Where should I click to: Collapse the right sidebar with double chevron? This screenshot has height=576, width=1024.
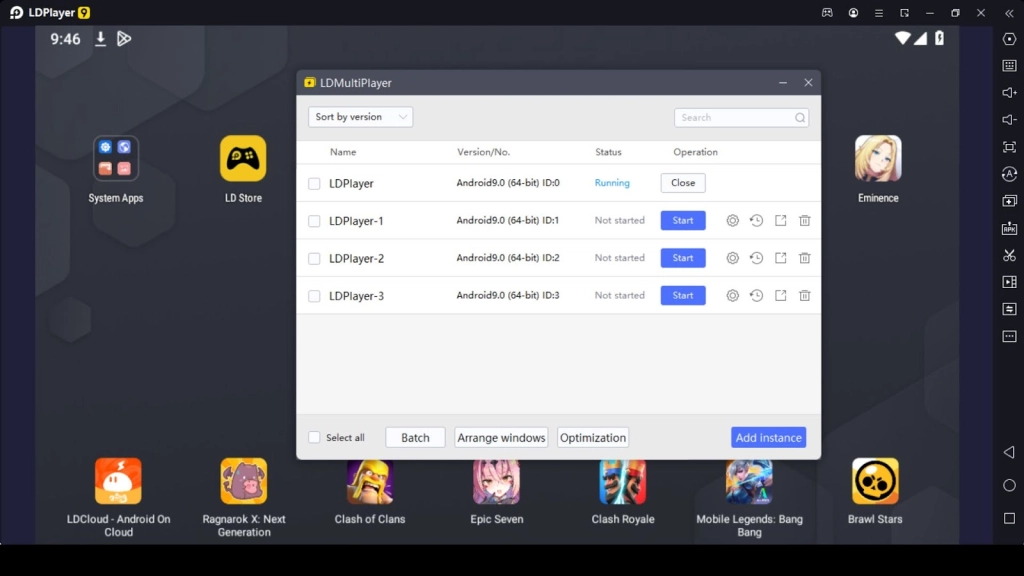pyautogui.click(x=1008, y=13)
